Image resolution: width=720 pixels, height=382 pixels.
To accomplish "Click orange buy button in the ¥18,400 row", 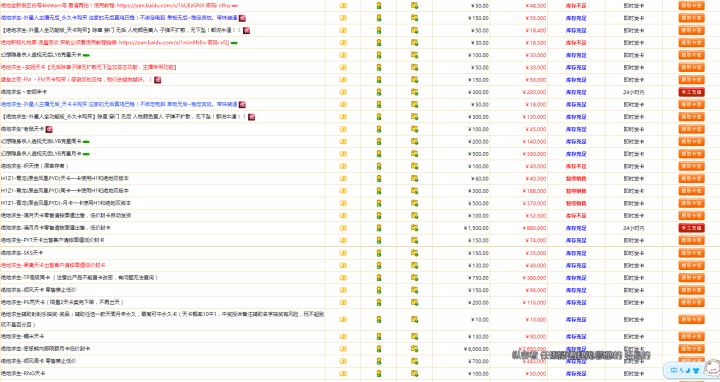I will coord(691,30).
